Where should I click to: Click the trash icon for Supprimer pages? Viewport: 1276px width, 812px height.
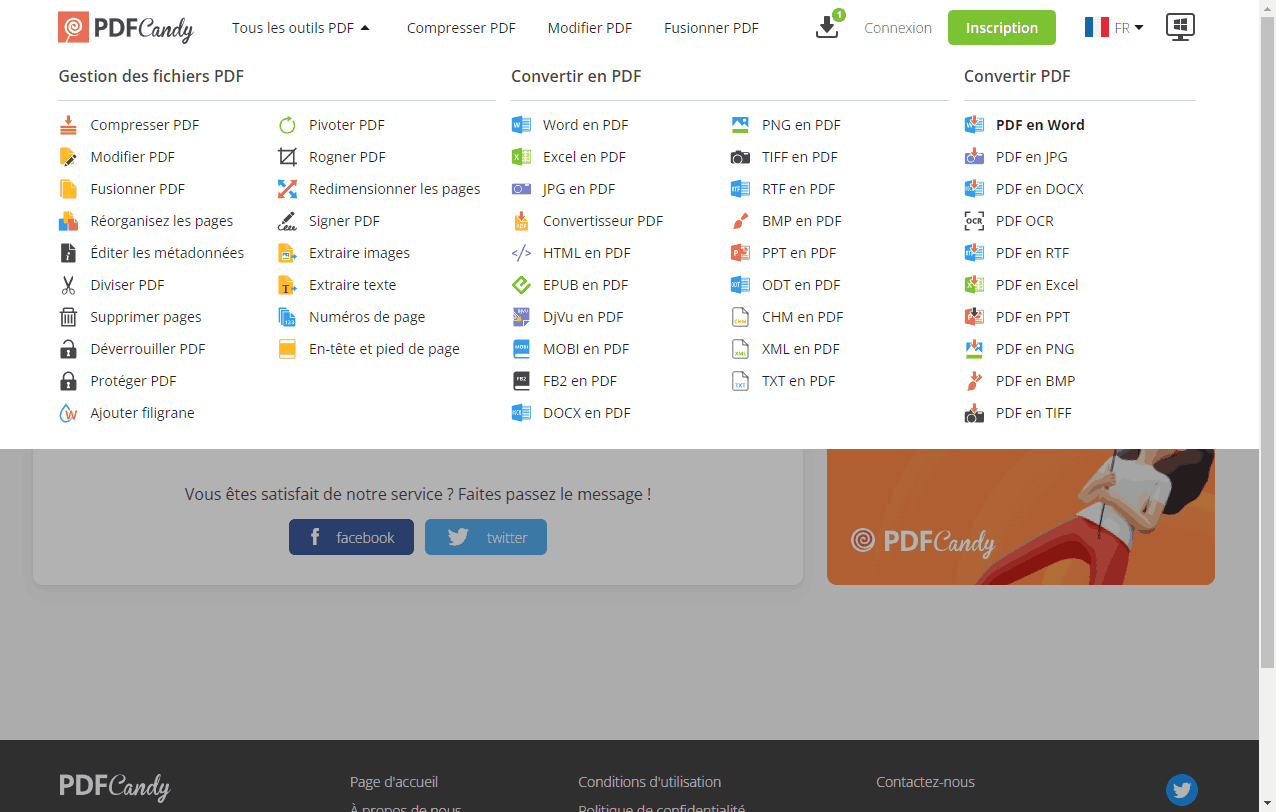coord(68,317)
